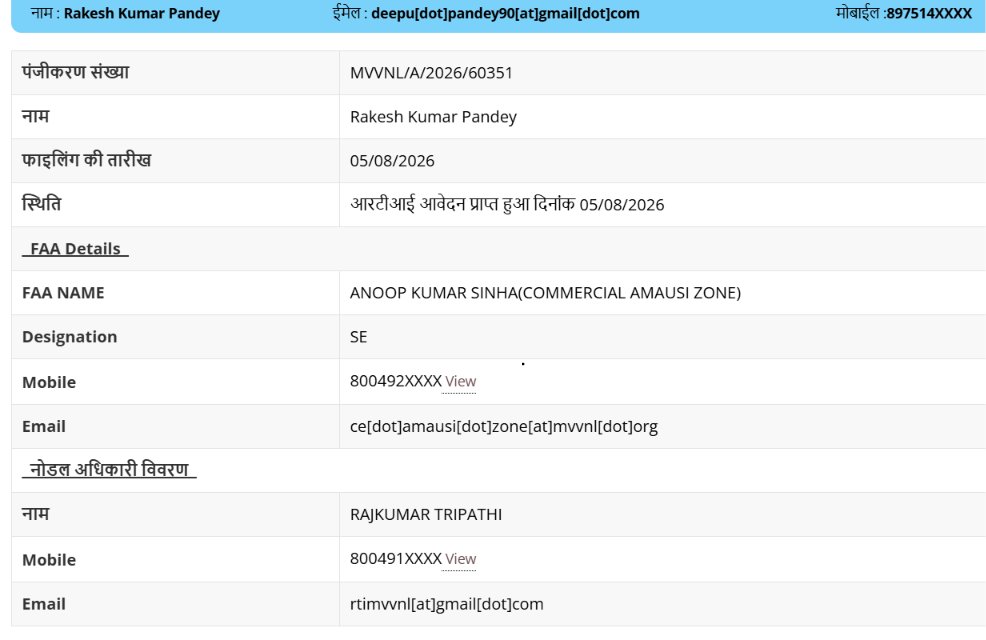This screenshot has height=640, width=986.
Task: Click the नोडल अधिकारी विवरण section heading
Action: click(x=109, y=470)
